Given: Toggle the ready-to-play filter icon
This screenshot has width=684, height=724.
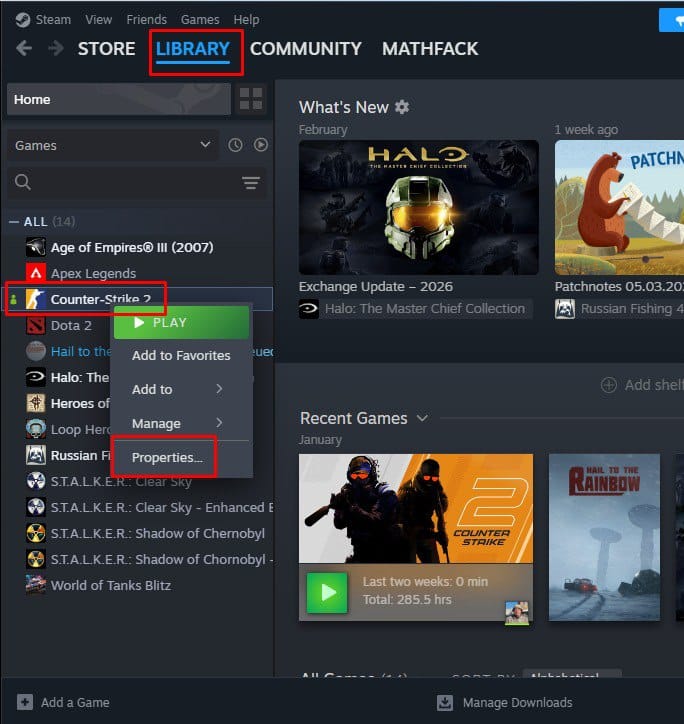Looking at the screenshot, I should [x=260, y=145].
